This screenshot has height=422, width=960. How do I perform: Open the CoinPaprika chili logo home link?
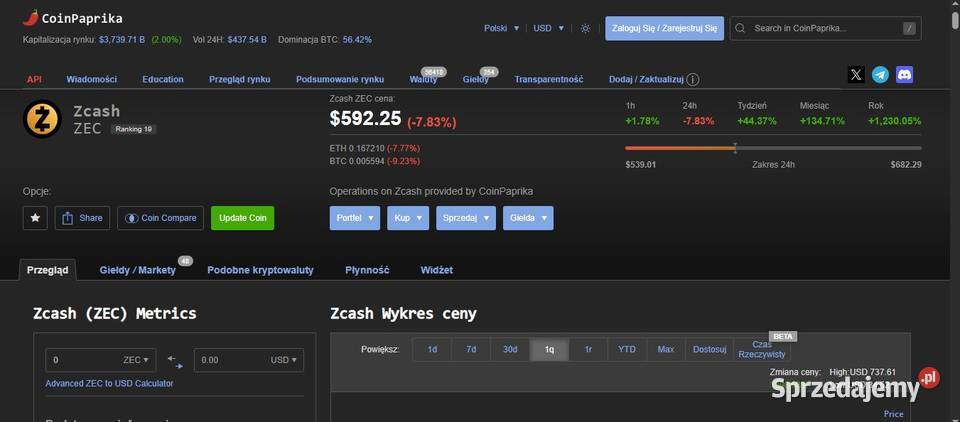pyautogui.click(x=72, y=18)
